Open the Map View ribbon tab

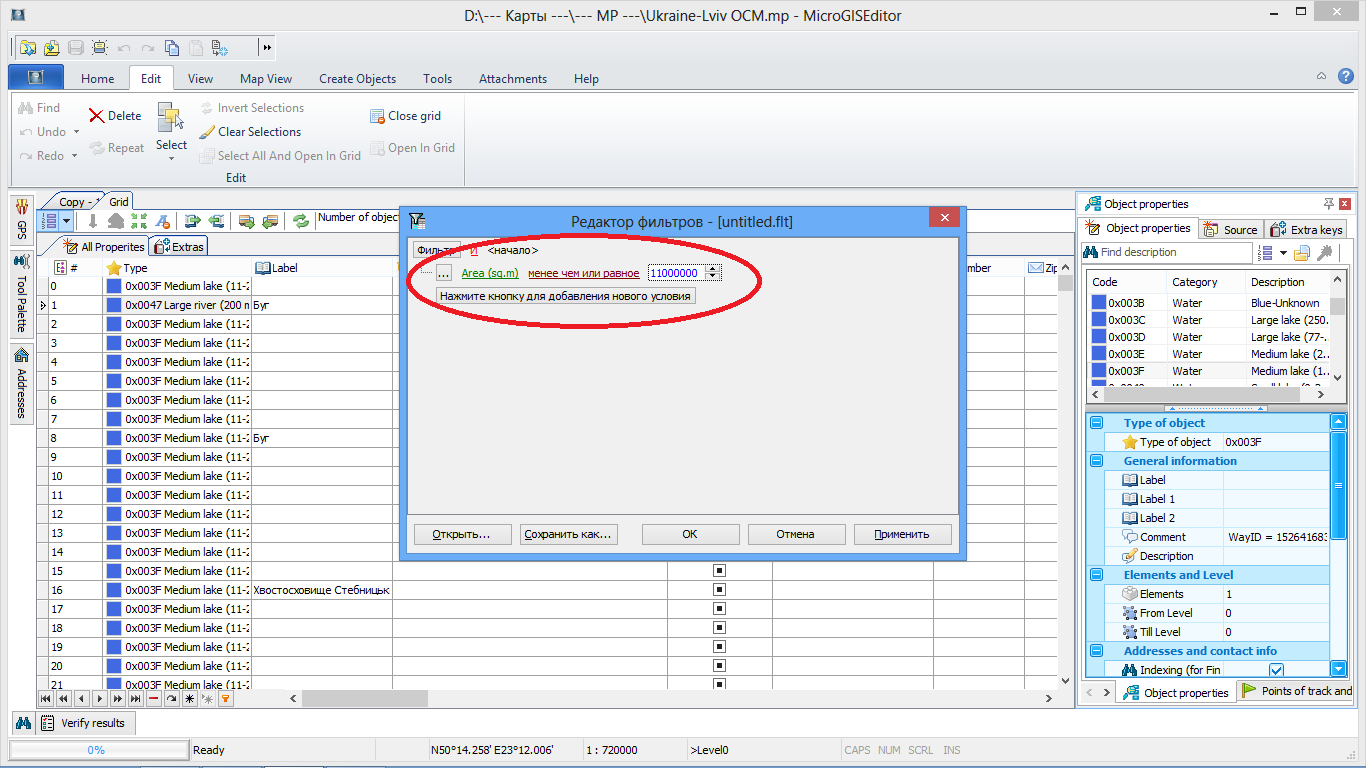[266, 79]
